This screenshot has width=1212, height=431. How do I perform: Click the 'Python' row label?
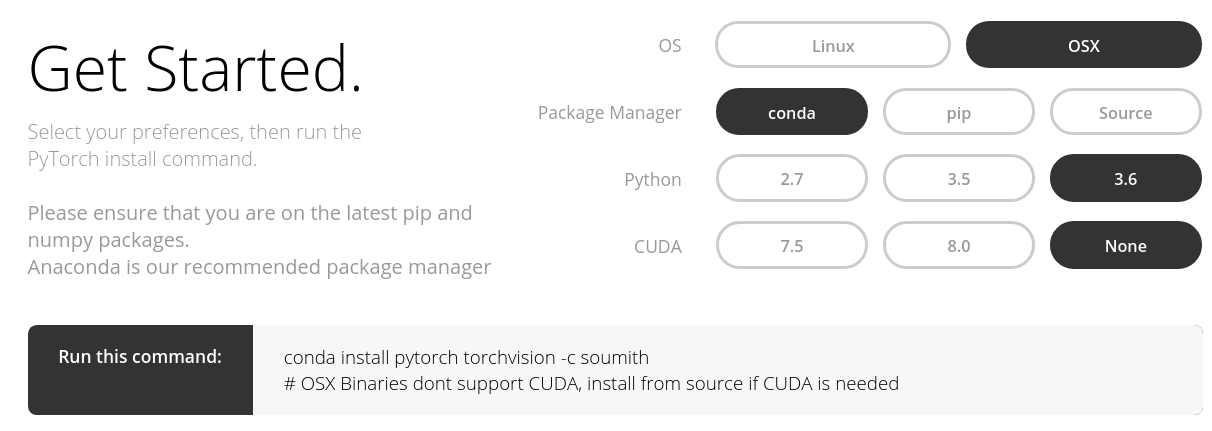point(652,180)
